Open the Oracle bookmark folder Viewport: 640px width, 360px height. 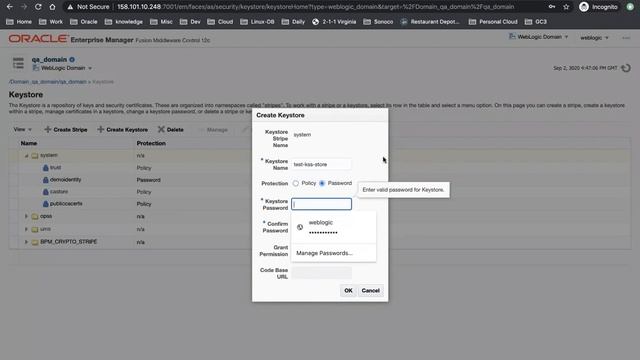84,22
